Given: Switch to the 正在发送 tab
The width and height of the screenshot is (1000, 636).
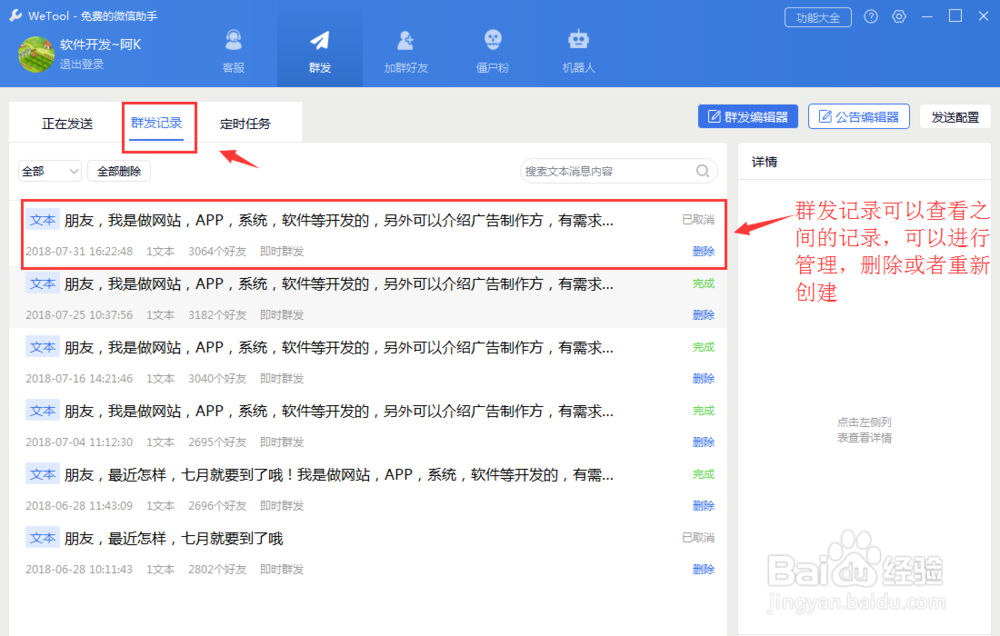Looking at the screenshot, I should (x=67, y=124).
